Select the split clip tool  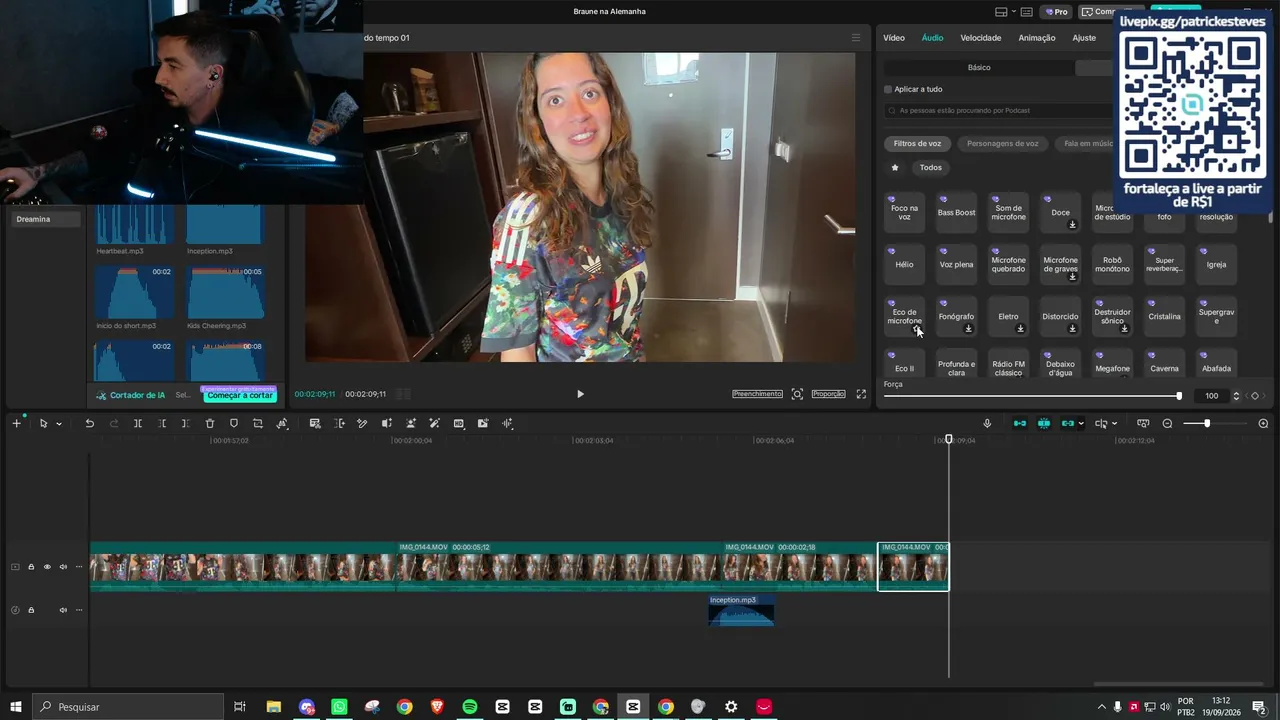pos(137,424)
